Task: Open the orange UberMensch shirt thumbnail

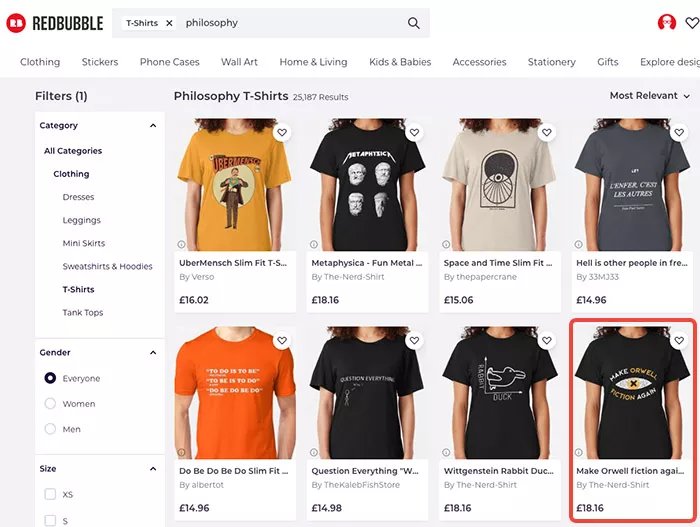Action: tap(235, 184)
